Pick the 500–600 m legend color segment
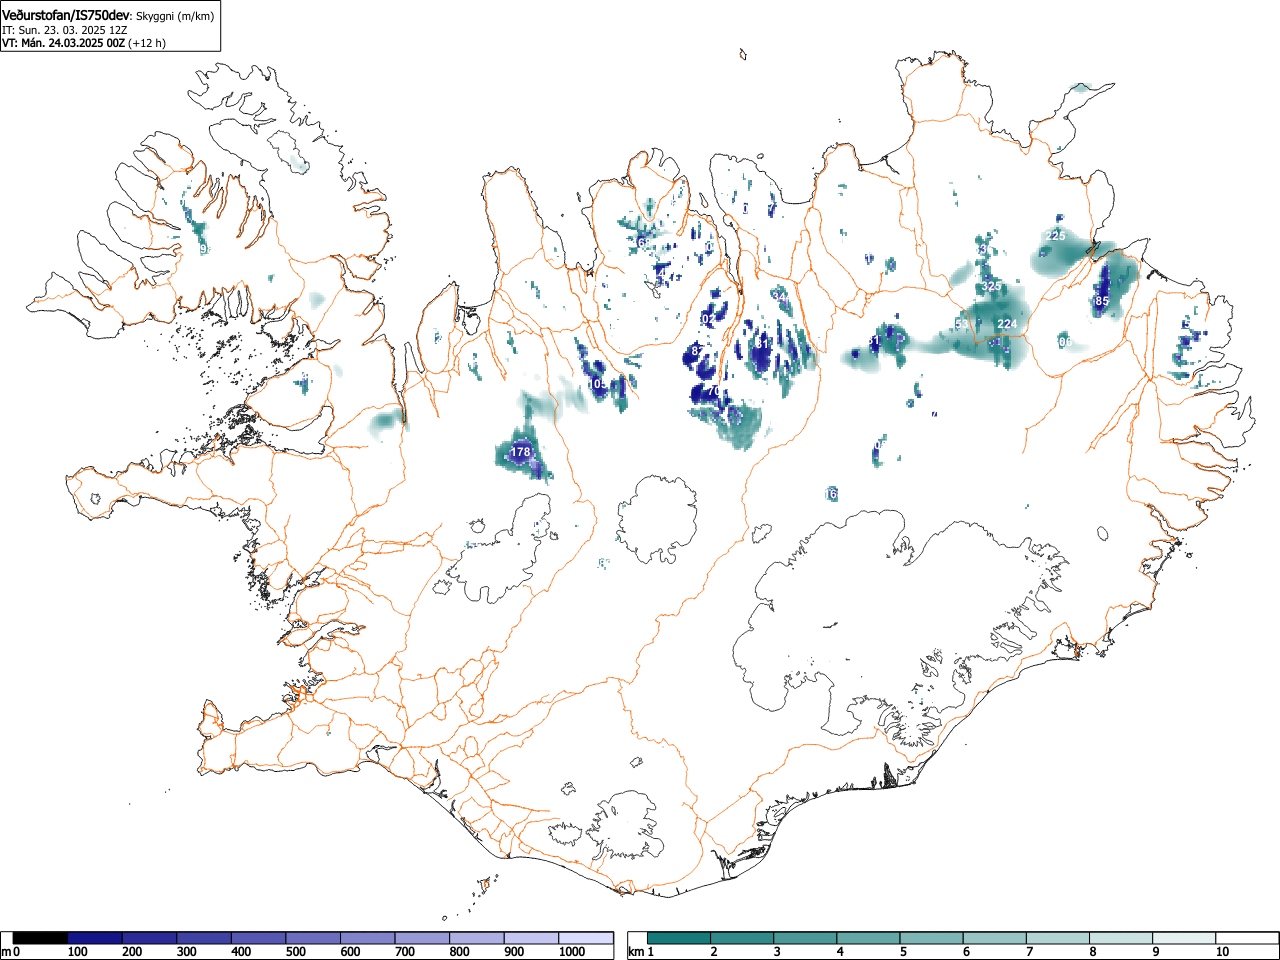Image resolution: width=1280 pixels, height=960 pixels. (313, 938)
